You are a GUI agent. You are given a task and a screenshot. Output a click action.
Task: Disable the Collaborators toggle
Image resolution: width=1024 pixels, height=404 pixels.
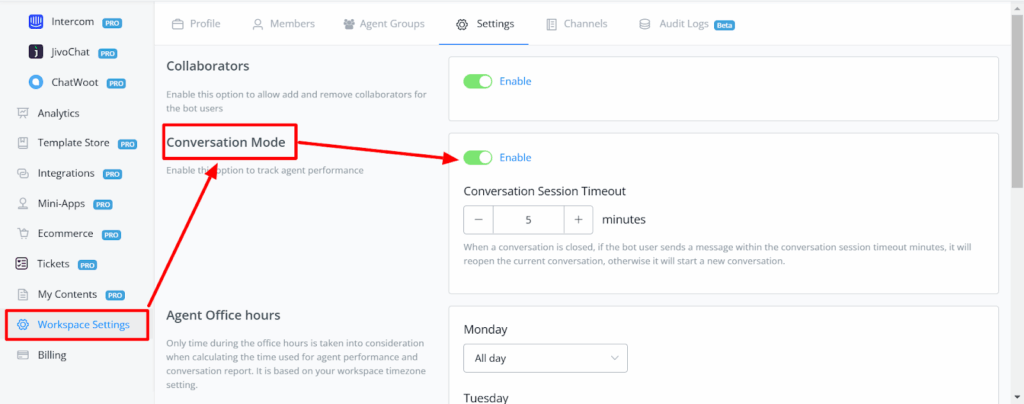pyautogui.click(x=478, y=81)
